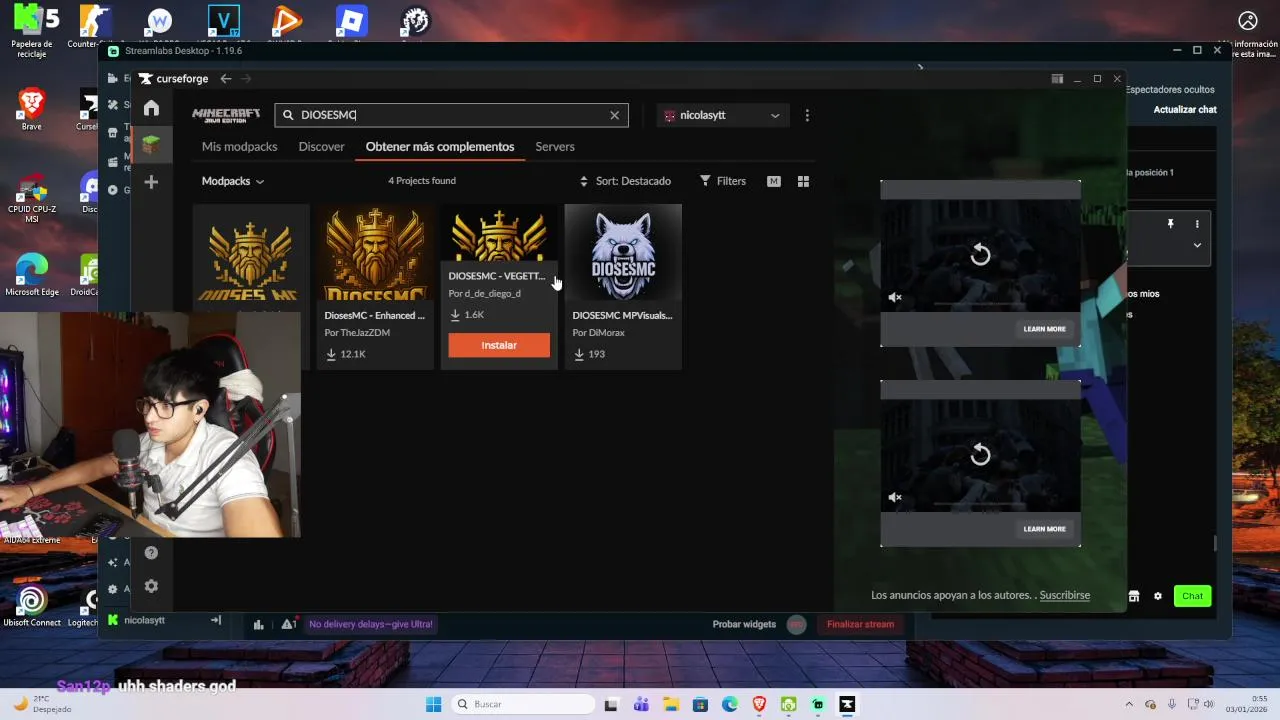
Task: Click Probar widgets in Streamlabs
Action: tap(744, 624)
